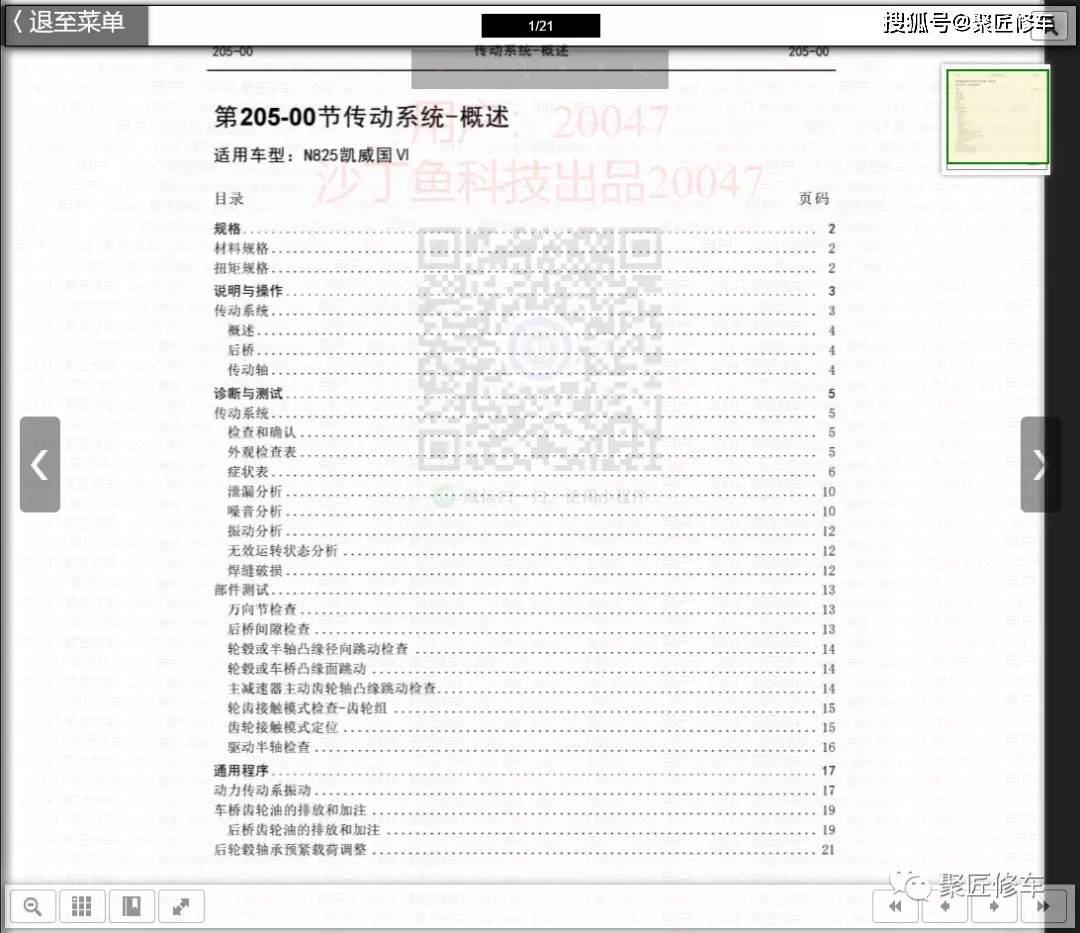1080x933 pixels.
Task: Open the 扭矩规格 contents entry
Action: click(524, 268)
